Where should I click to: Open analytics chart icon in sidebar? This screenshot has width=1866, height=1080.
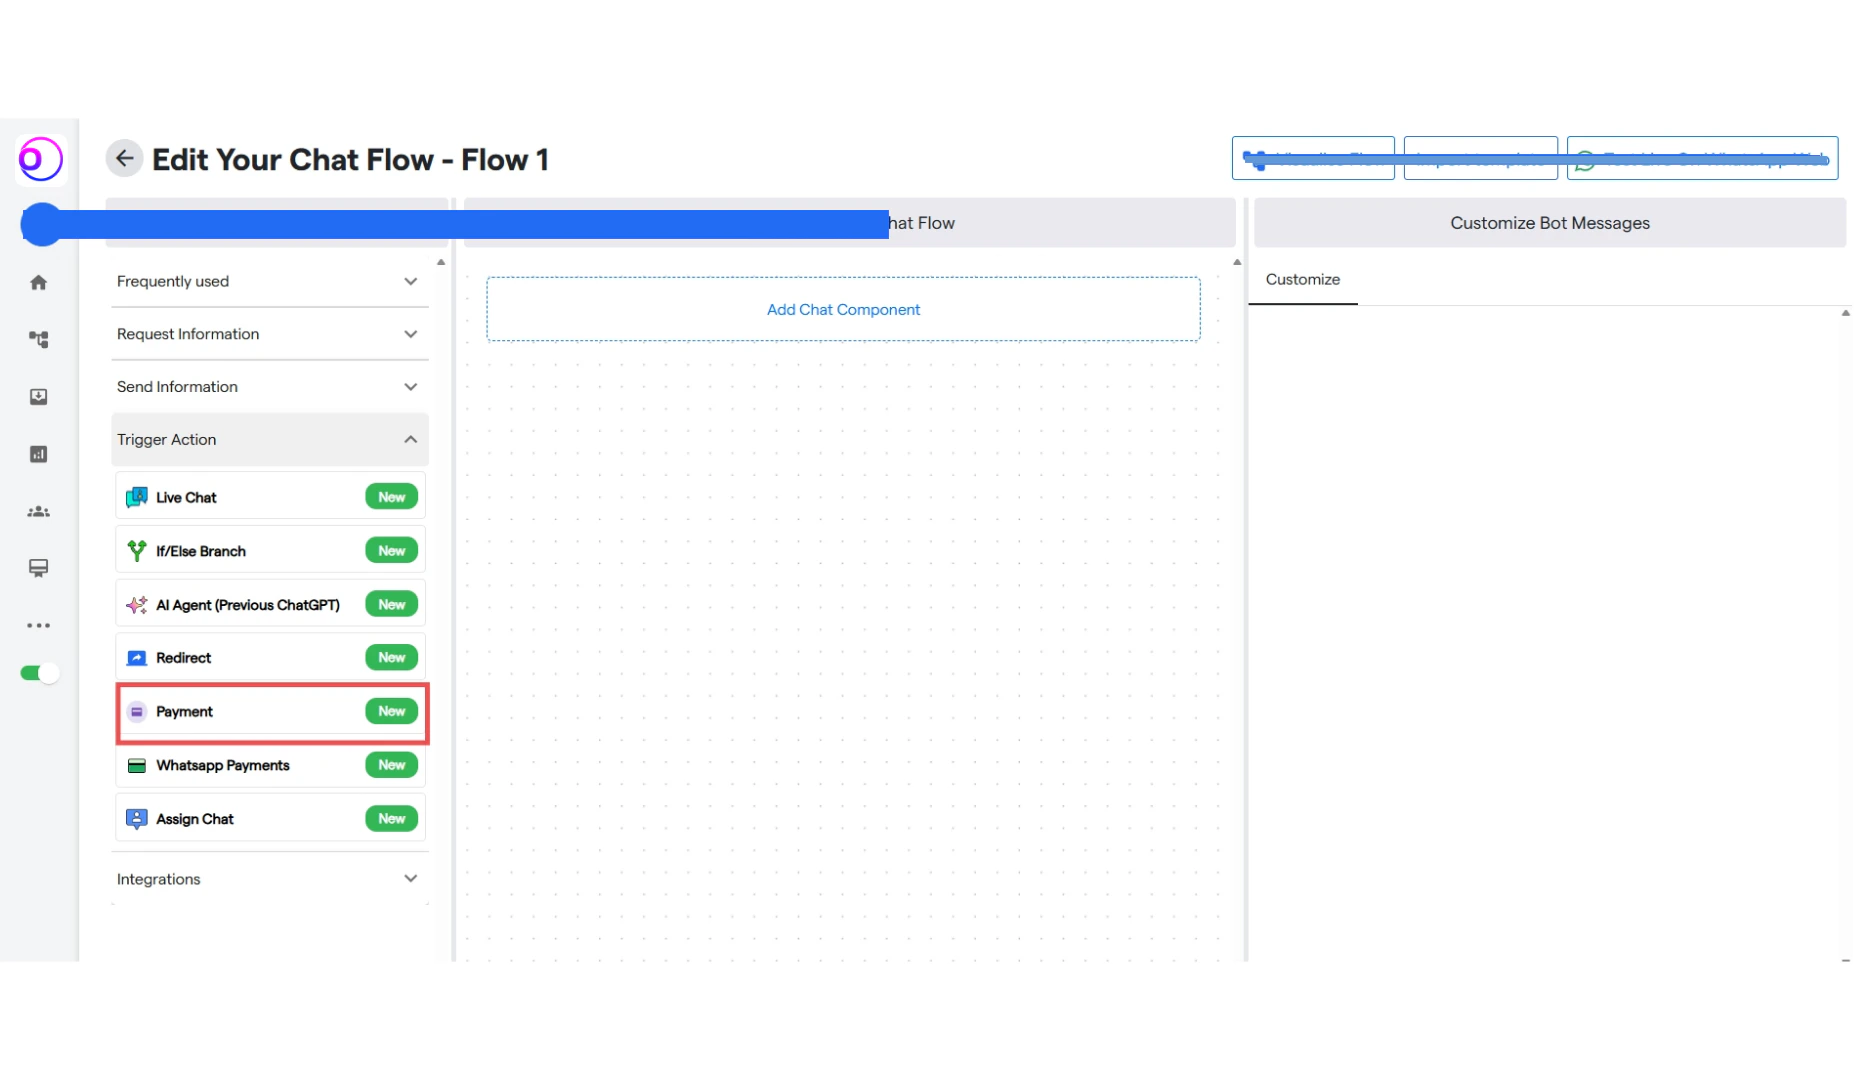38,454
